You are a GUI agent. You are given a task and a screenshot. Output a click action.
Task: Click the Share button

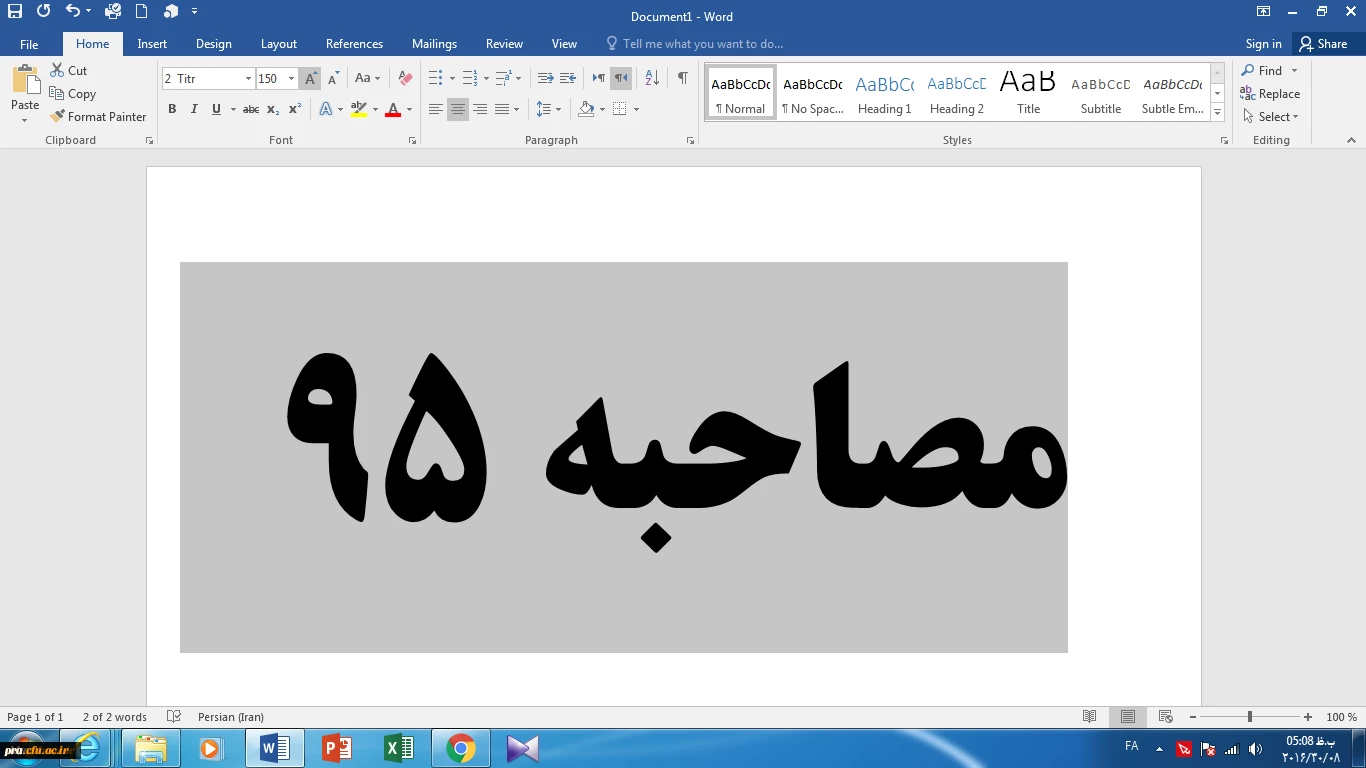[1323, 44]
